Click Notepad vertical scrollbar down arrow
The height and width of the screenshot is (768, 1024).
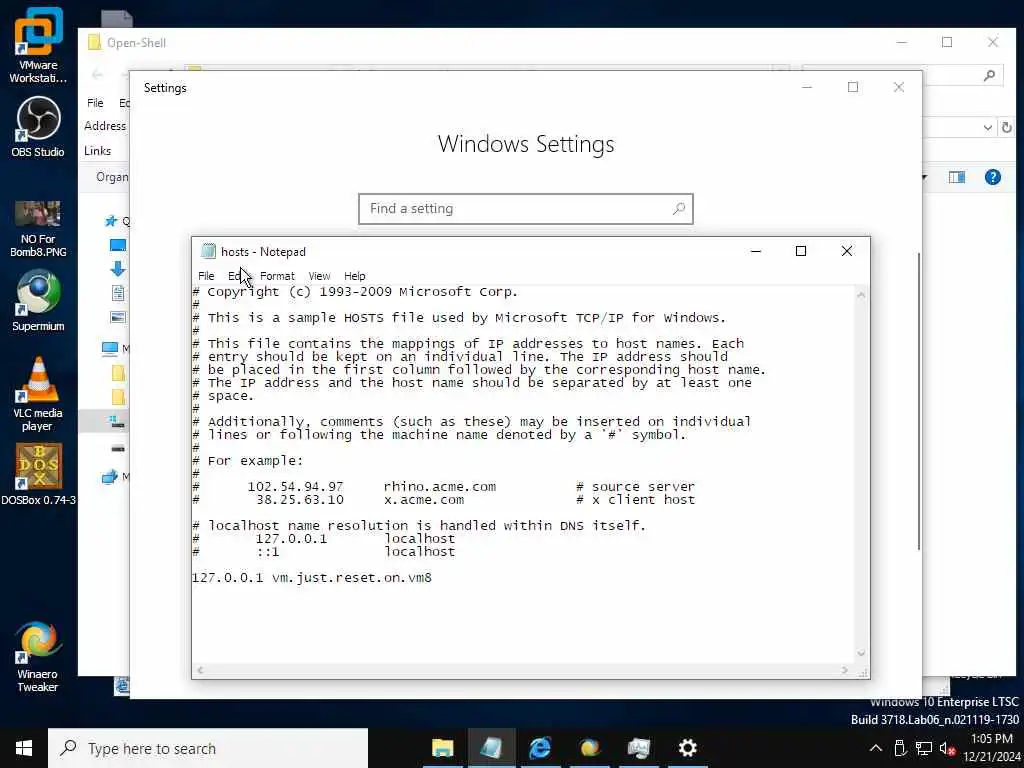861,653
